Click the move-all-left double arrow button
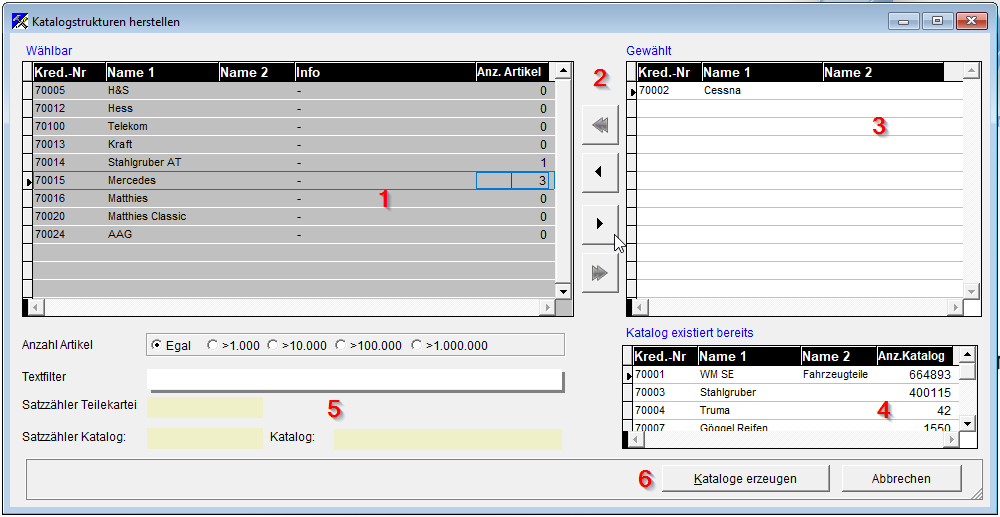The image size is (1000, 517). pos(600,126)
